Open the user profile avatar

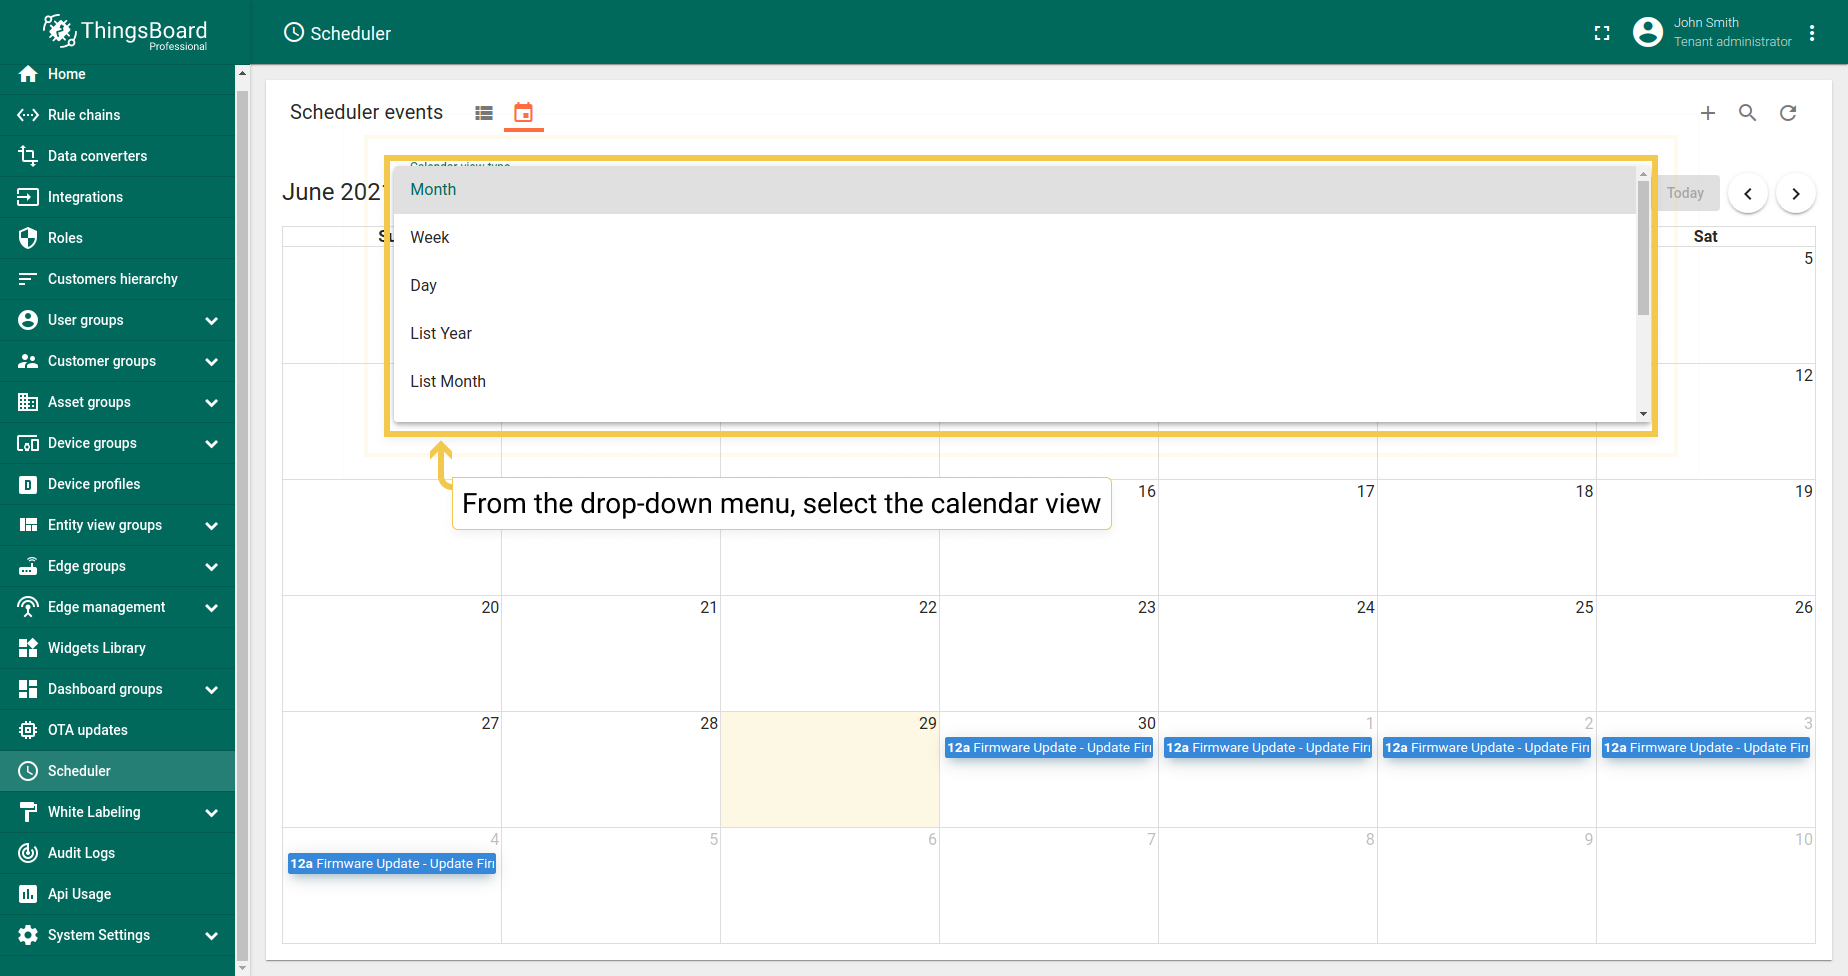click(1648, 32)
